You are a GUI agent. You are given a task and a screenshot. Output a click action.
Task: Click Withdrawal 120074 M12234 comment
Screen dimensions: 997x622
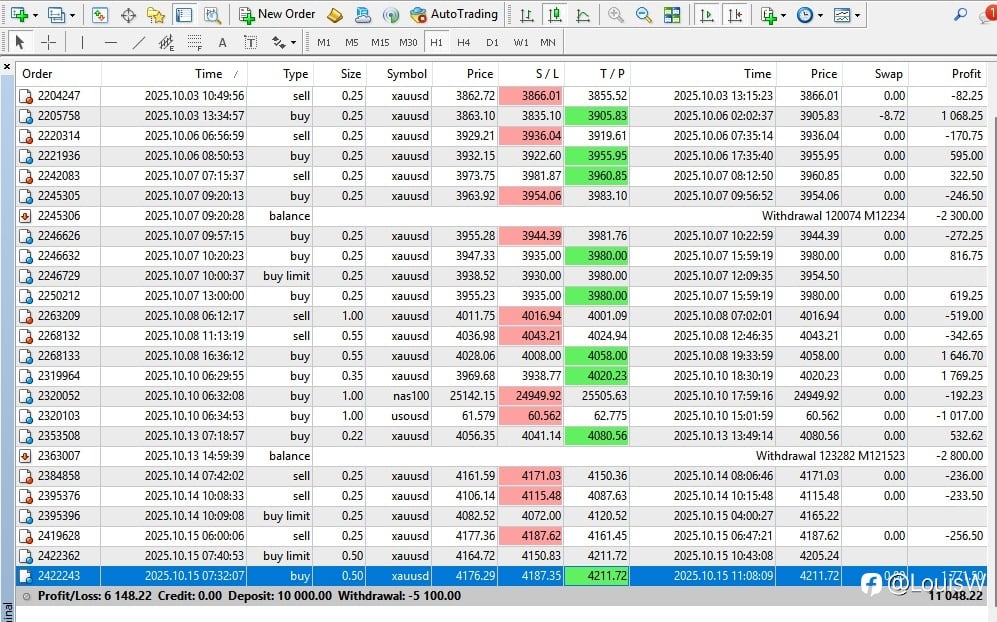pyautogui.click(x=833, y=216)
